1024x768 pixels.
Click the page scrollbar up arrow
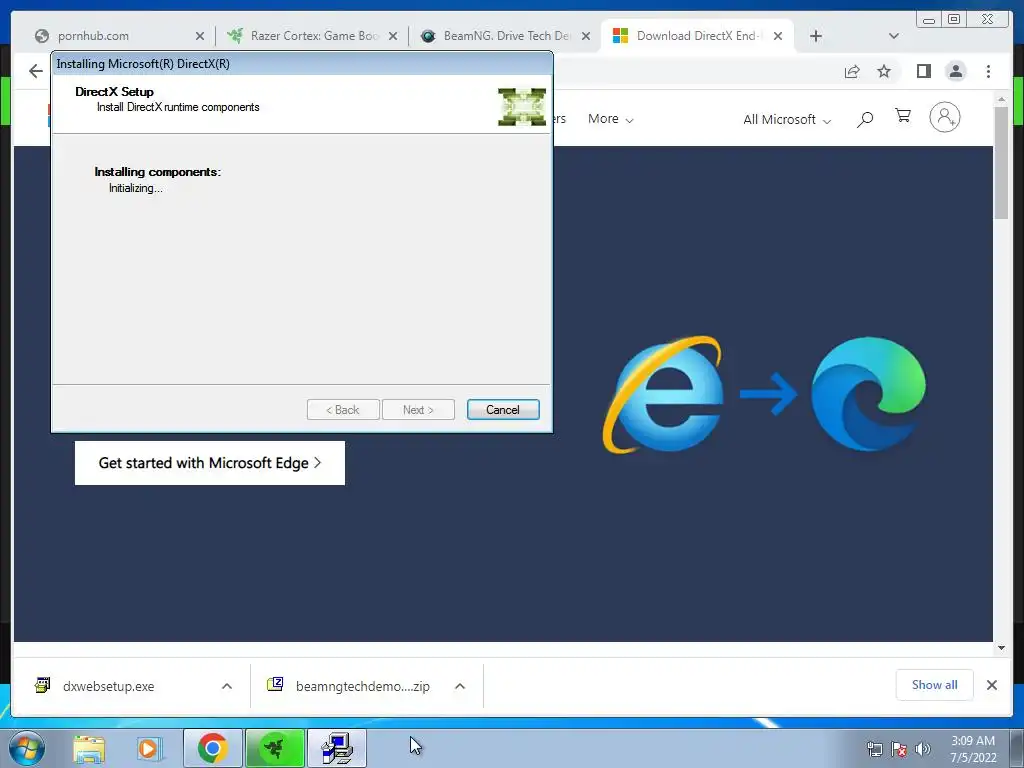(1001, 99)
